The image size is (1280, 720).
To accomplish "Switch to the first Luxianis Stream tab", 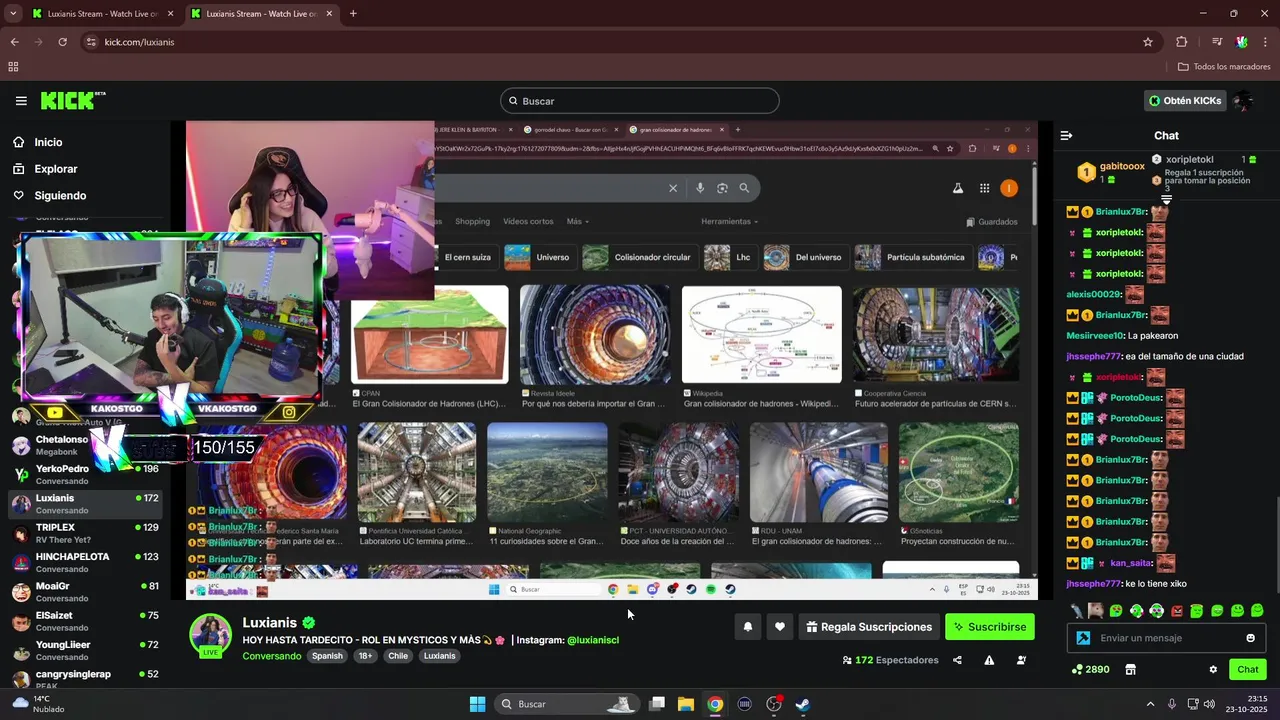I will tap(102, 14).
